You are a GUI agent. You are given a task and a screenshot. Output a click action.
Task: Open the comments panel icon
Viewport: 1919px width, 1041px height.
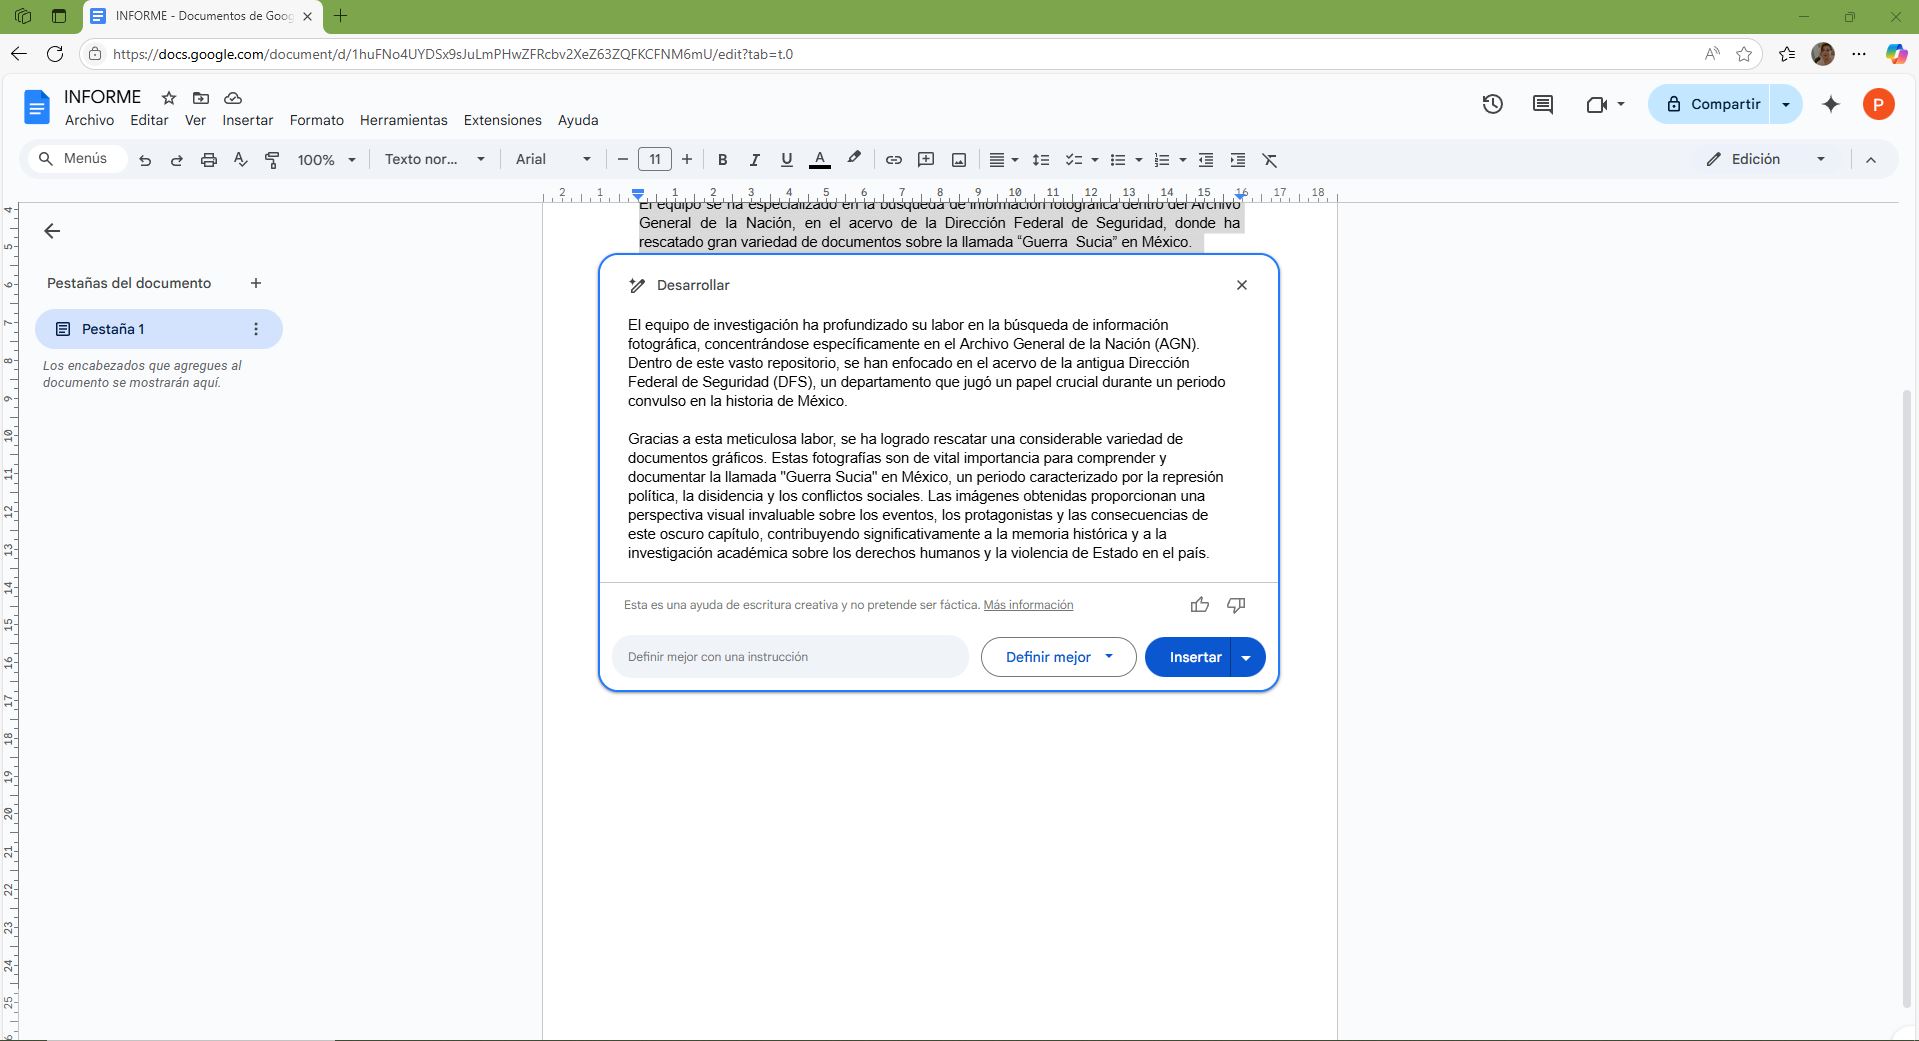1542,104
